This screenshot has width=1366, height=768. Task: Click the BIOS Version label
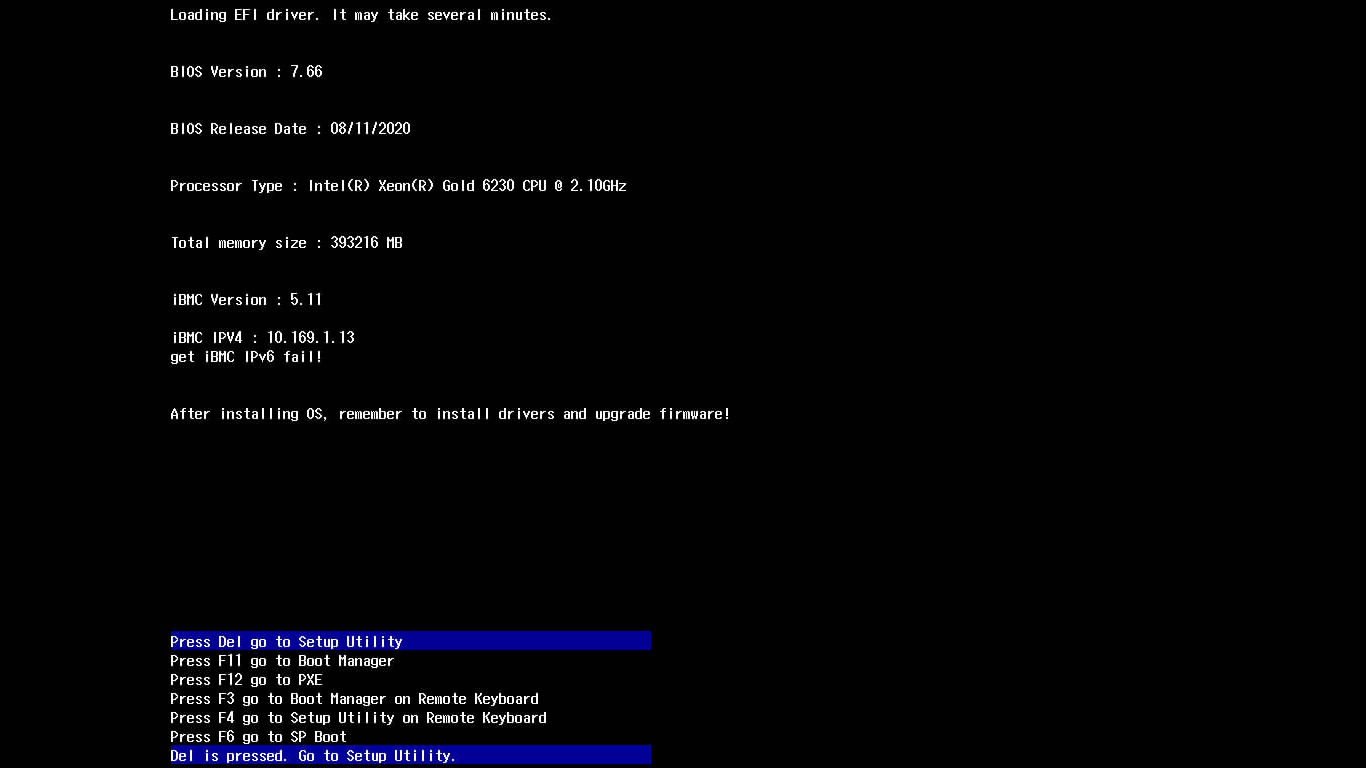pos(218,72)
